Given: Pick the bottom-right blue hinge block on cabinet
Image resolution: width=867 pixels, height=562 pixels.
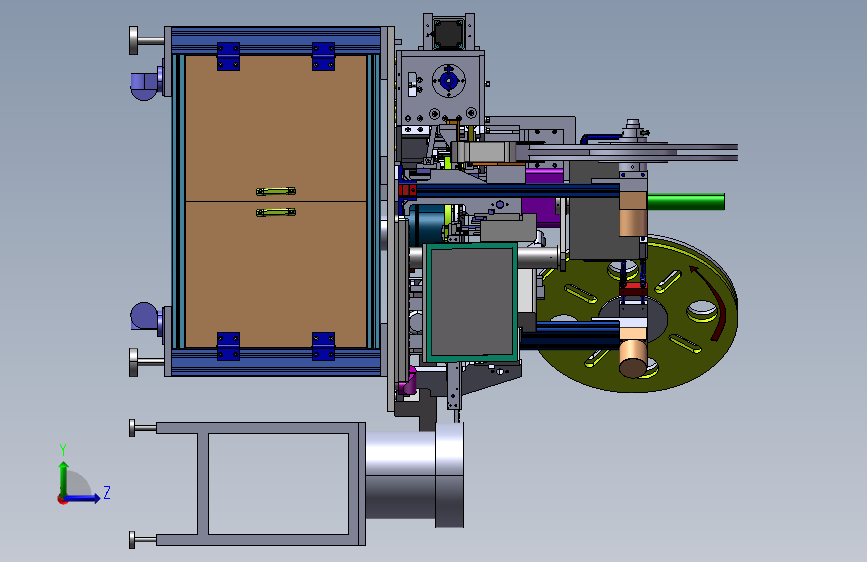Looking at the screenshot, I should [x=323, y=346].
